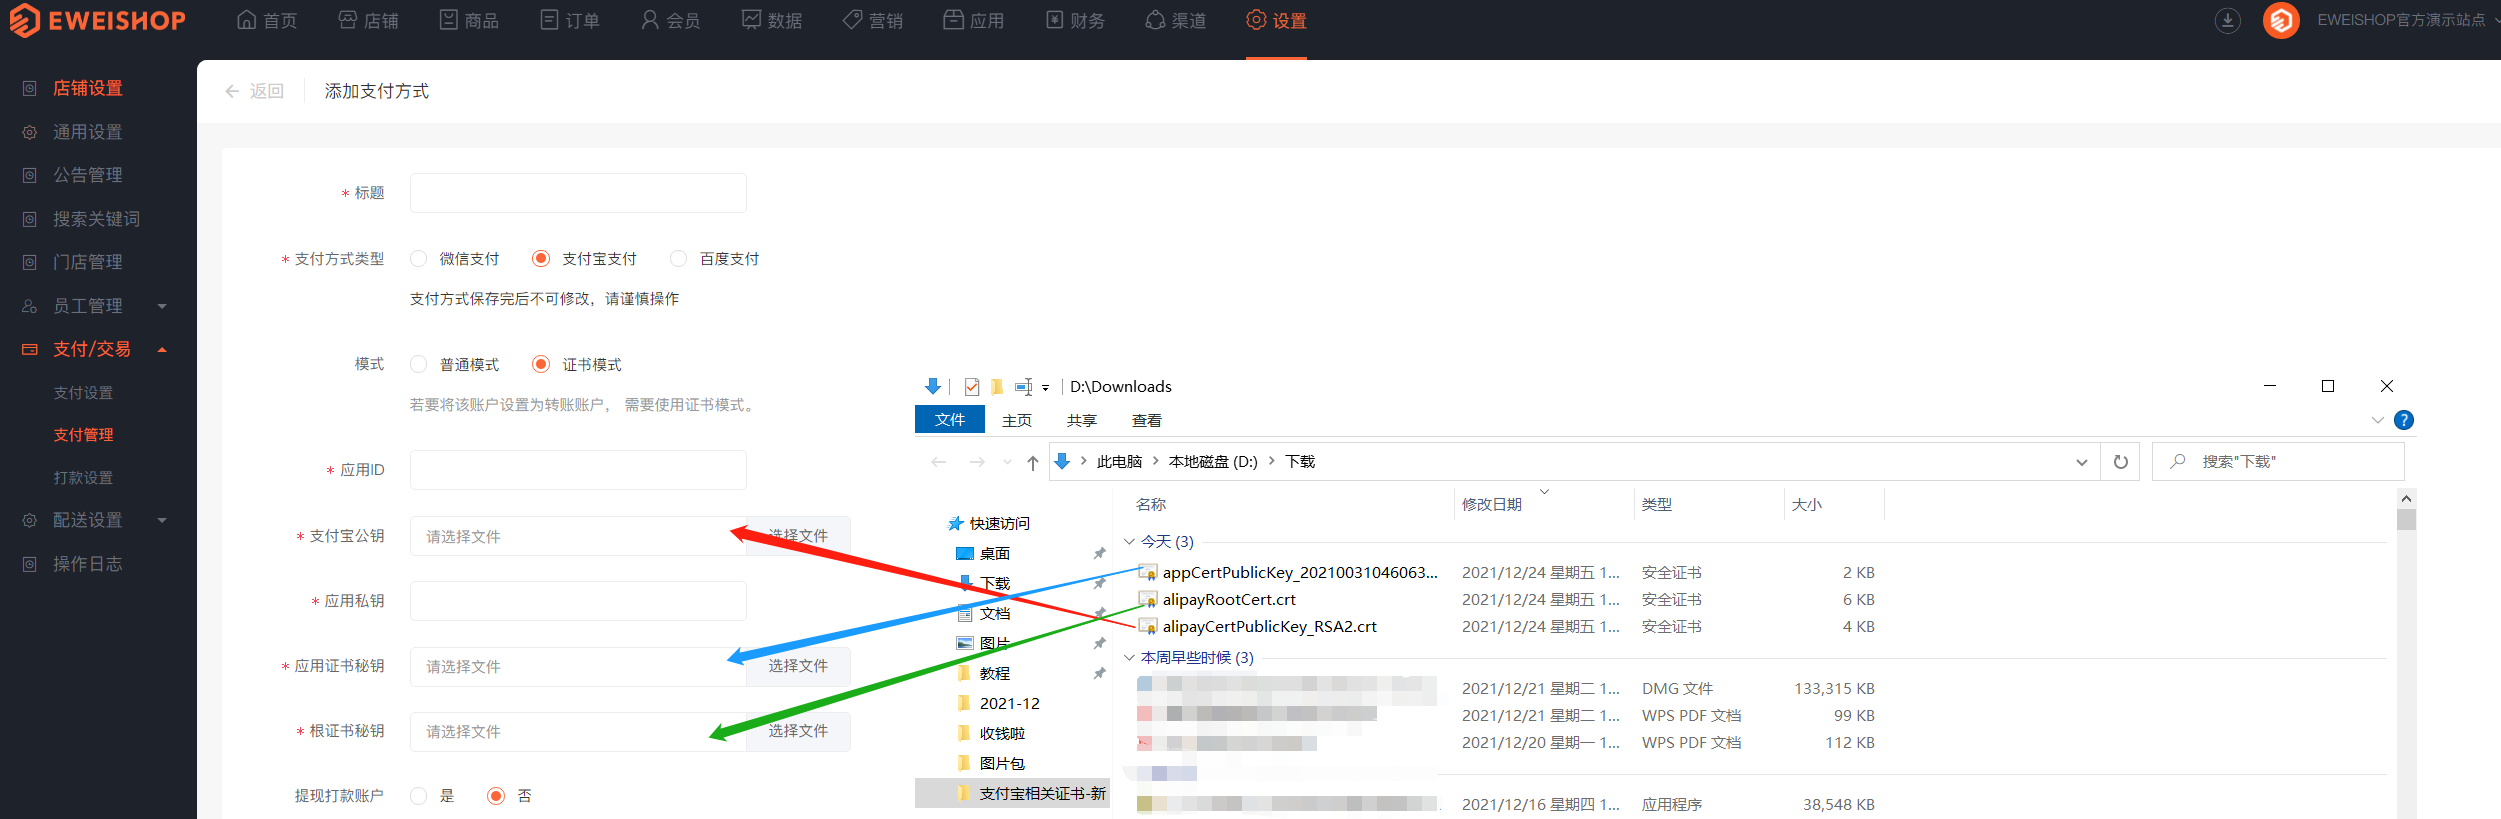Viewport: 2501px width, 819px height.
Task: Click the 渠道 channel icon
Action: coord(1155,20)
